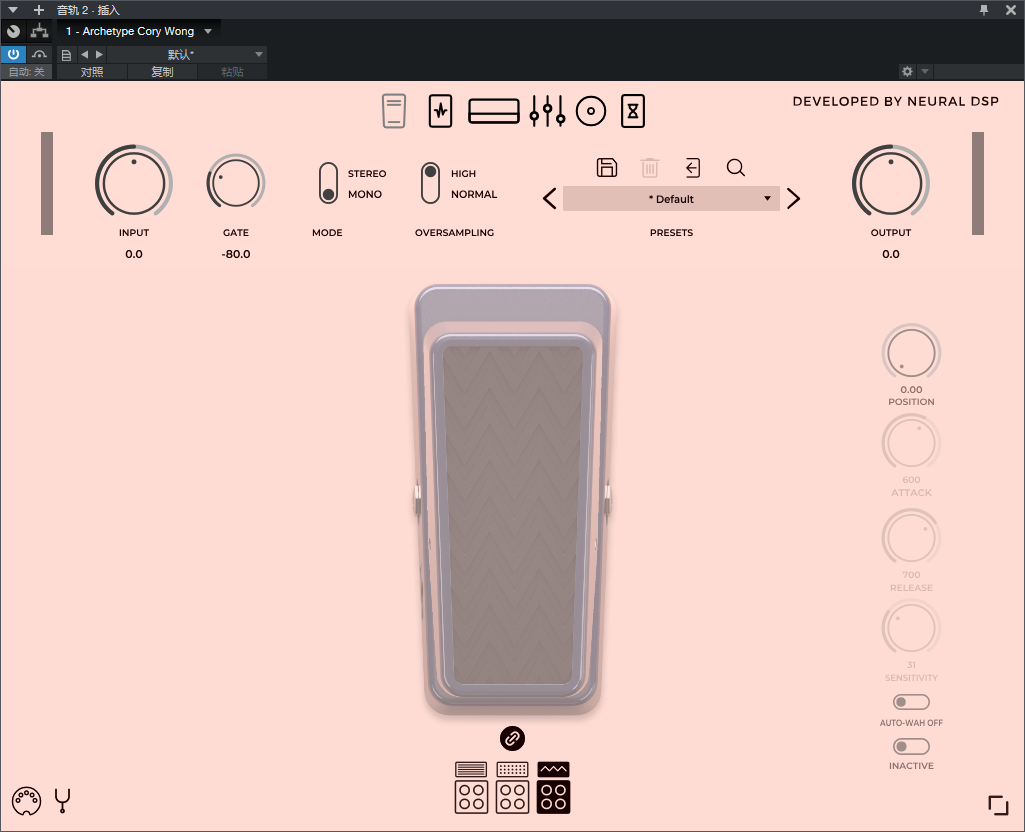Go to the next plugin preset
Screen dimensions: 1025x832
[x=794, y=199]
